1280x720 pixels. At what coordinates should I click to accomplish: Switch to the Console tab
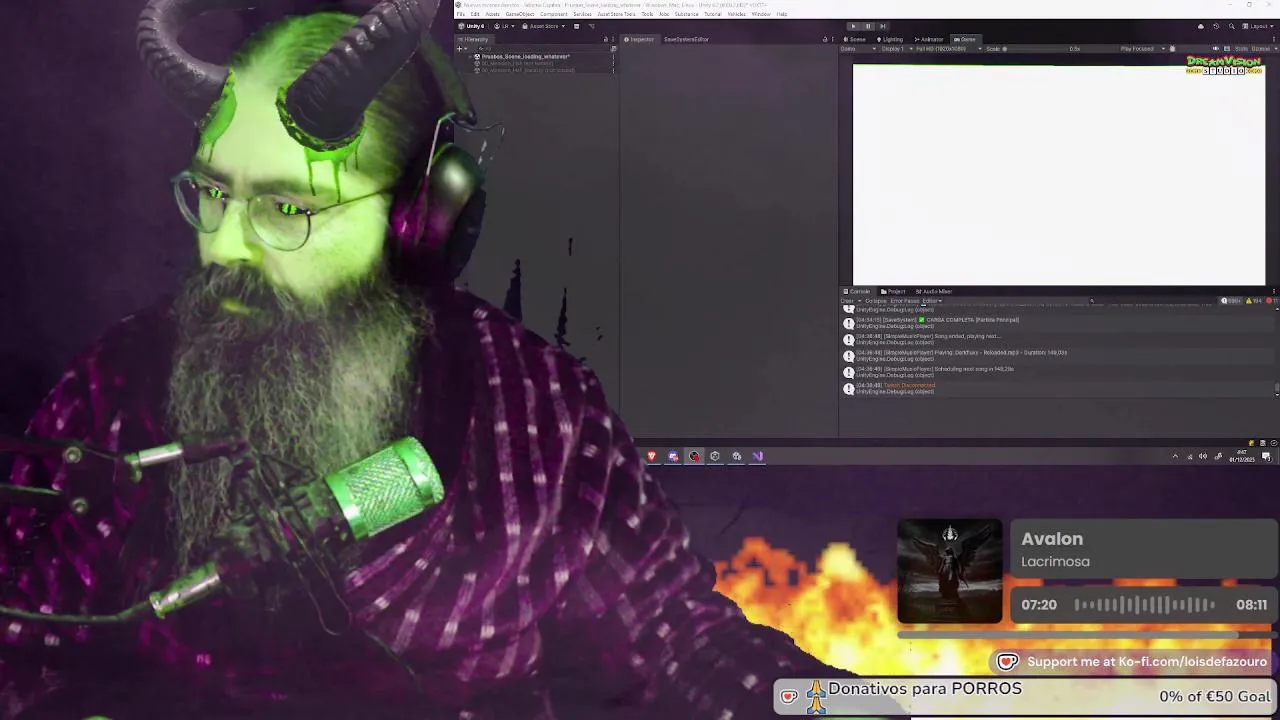coord(858,291)
